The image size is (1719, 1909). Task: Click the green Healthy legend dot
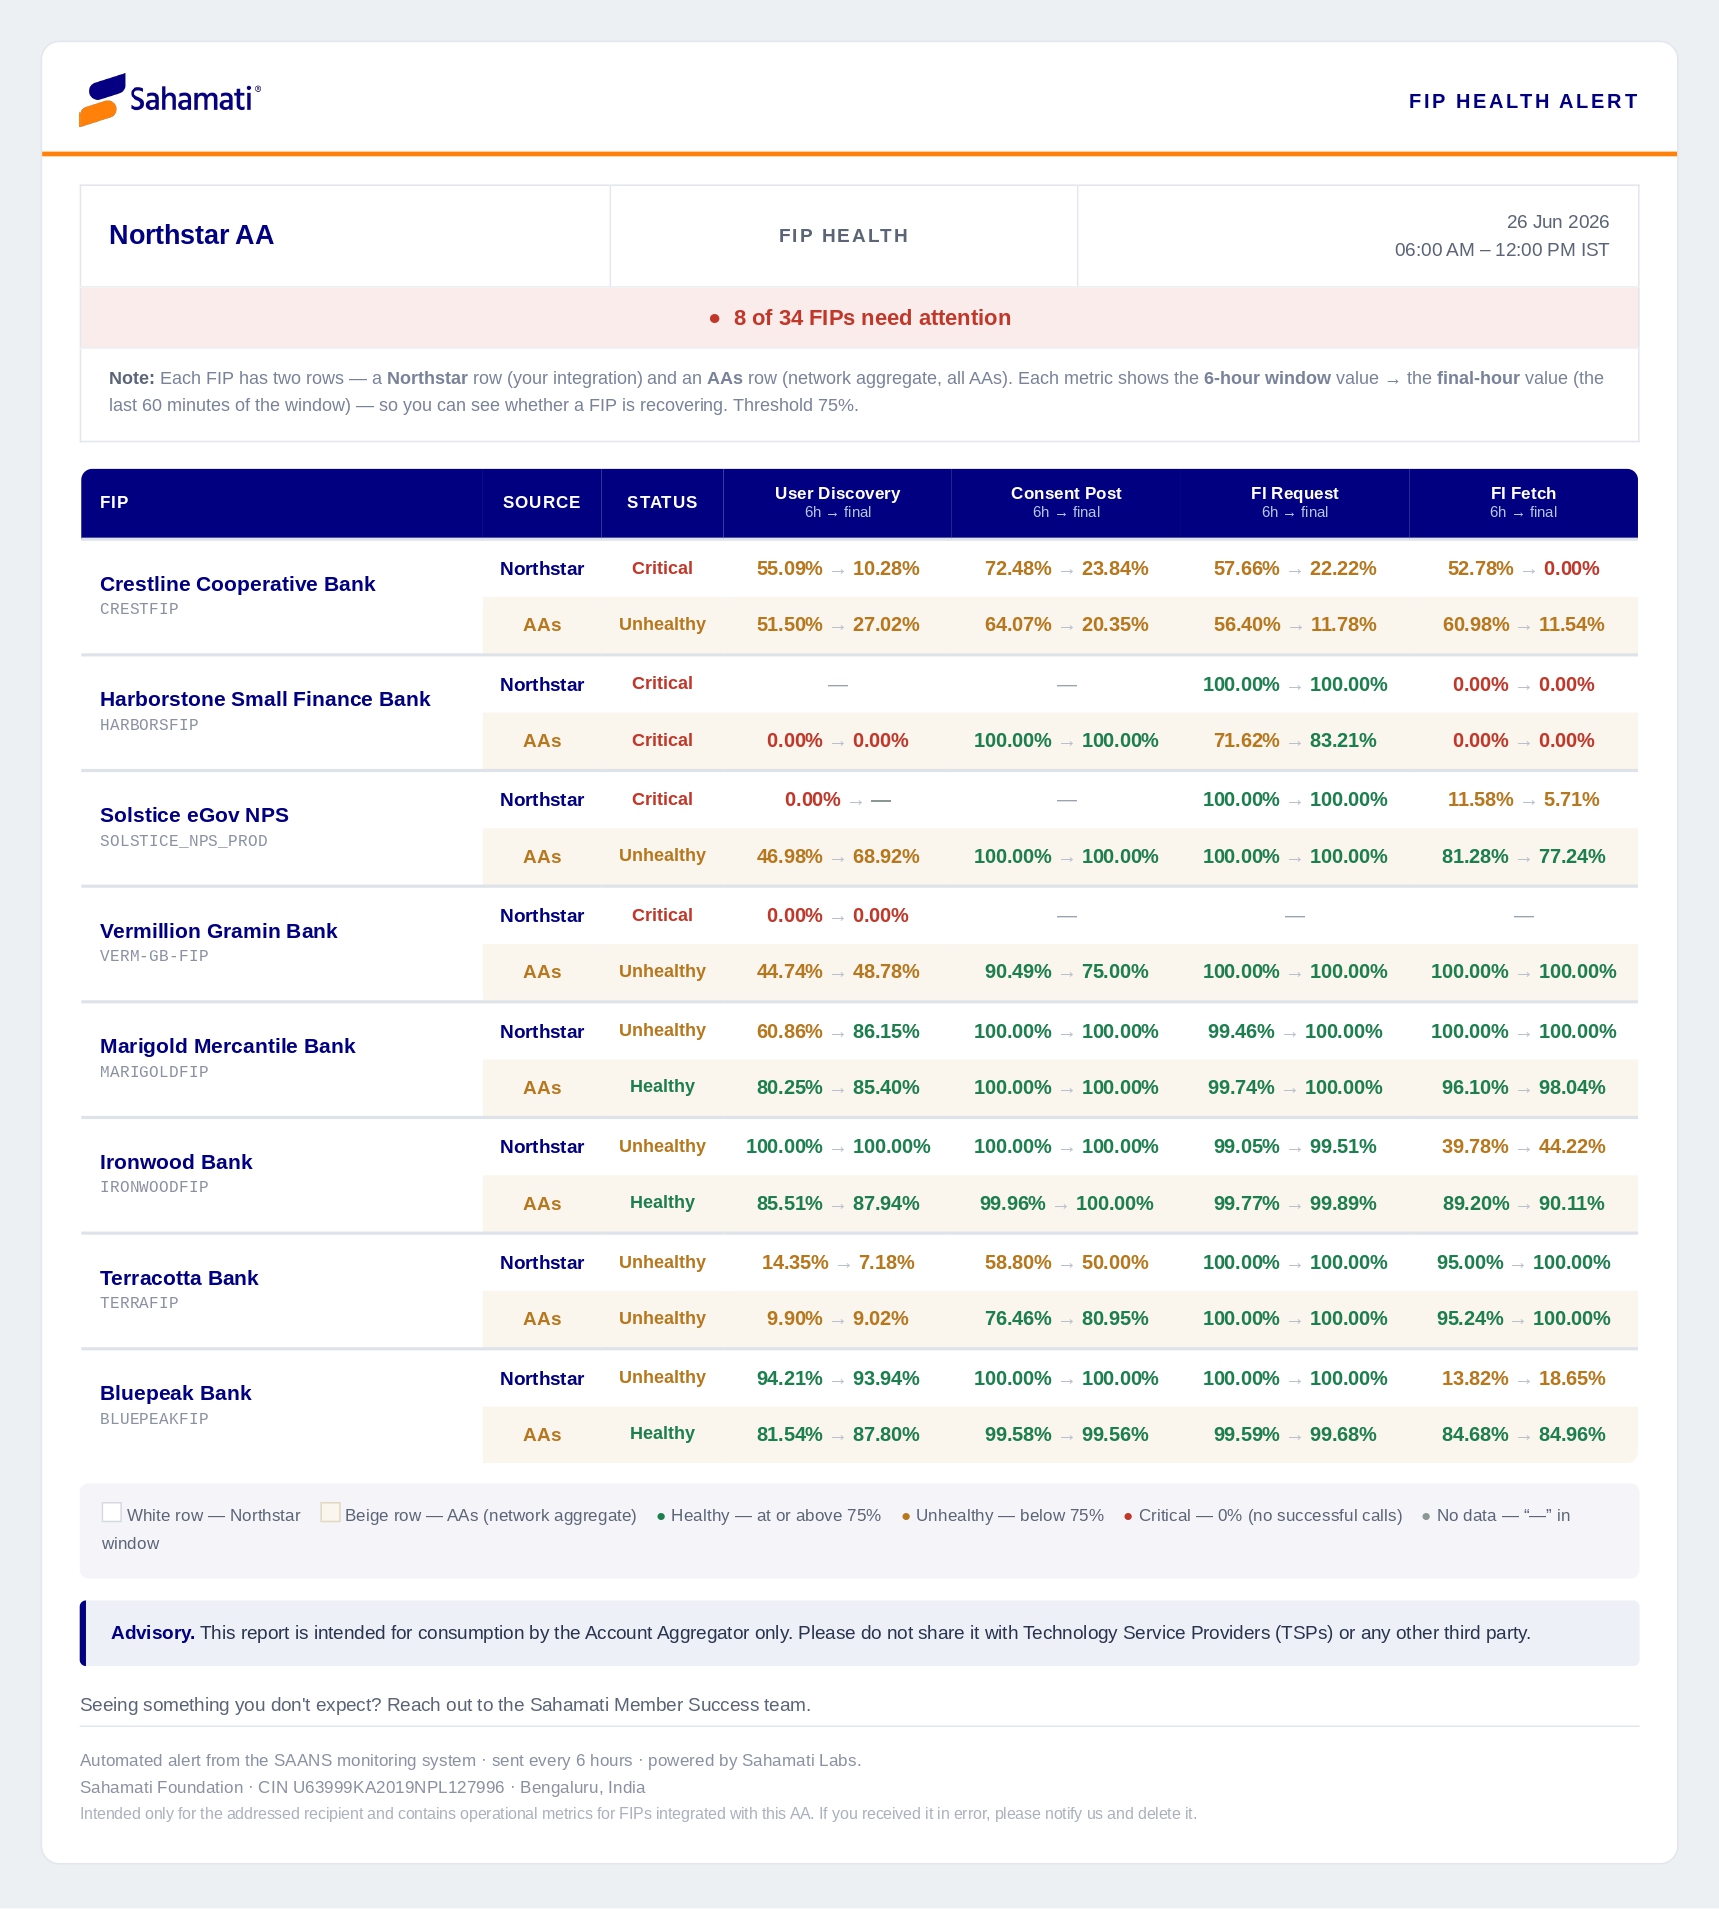coord(661,1517)
